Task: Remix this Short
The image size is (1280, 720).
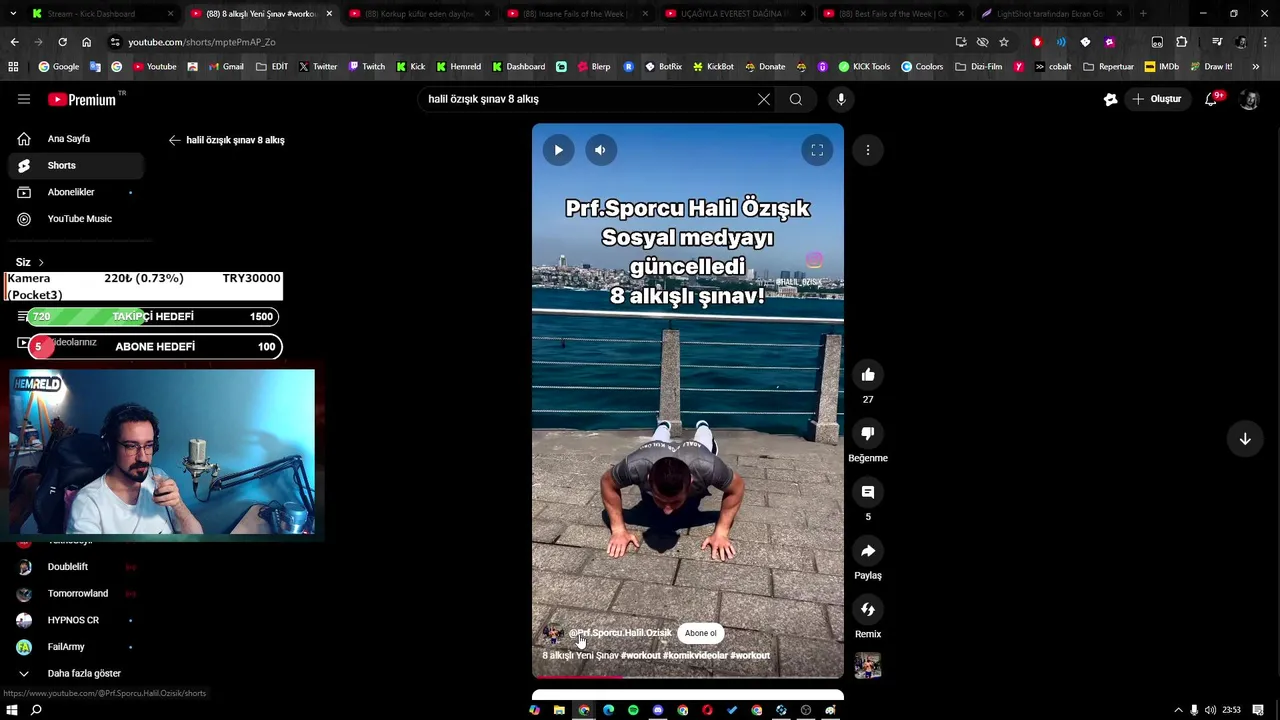Action: point(868,609)
